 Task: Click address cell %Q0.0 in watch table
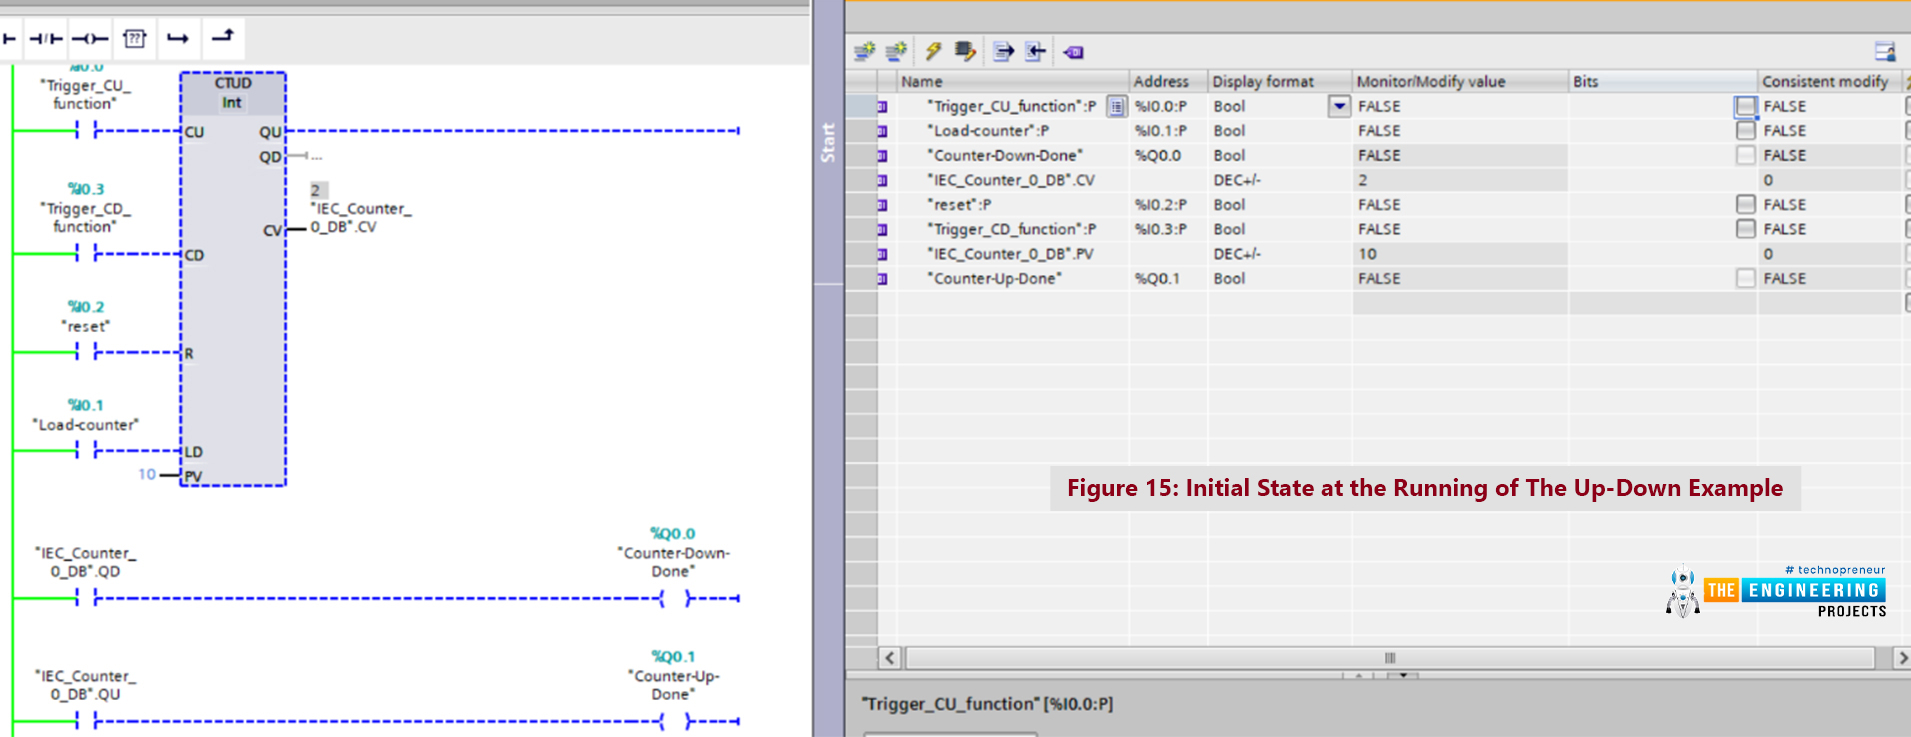click(1168, 156)
